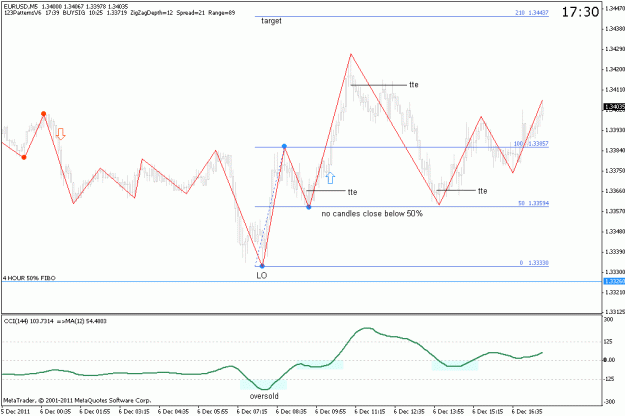Click the '6 Dec 00:35' time axis label
This screenshot has height=416, width=625.
coord(55,411)
